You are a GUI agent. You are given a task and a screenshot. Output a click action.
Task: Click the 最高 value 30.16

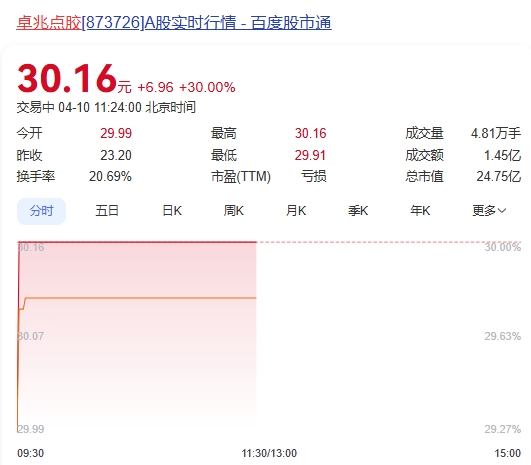[x=311, y=133]
